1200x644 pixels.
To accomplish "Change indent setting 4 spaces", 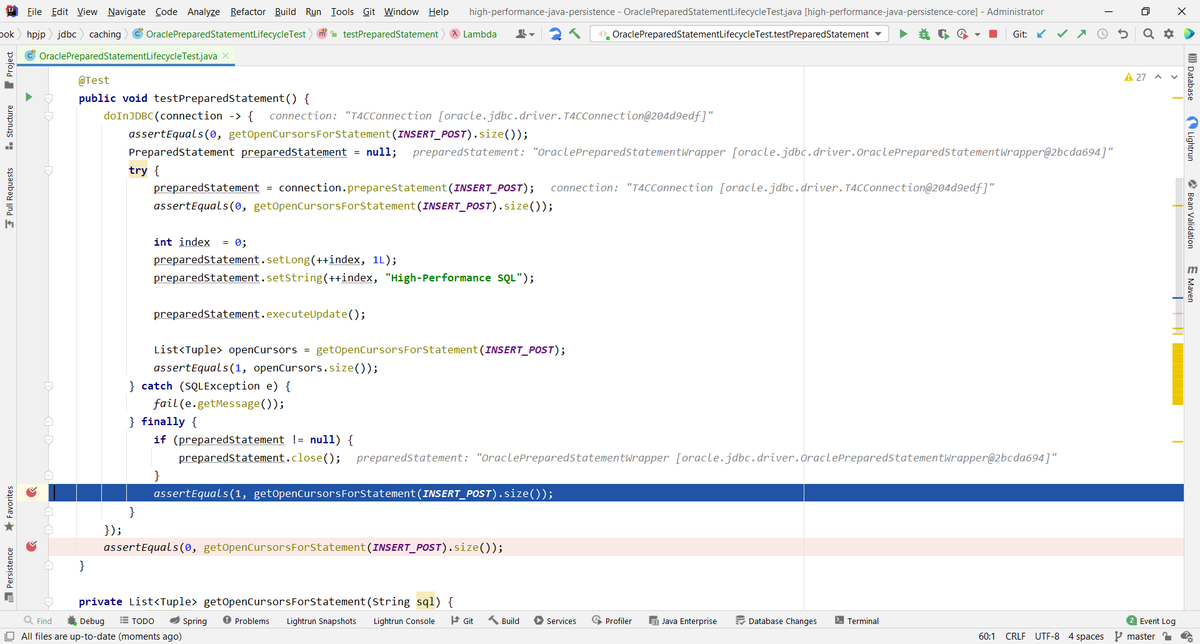I will click(1085, 636).
